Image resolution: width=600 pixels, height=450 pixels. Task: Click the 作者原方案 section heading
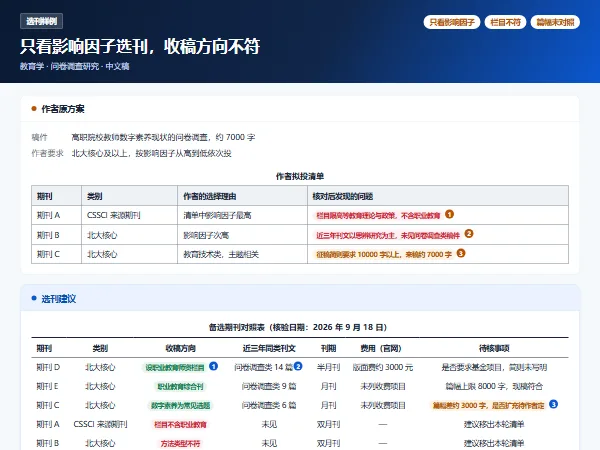tap(63, 109)
